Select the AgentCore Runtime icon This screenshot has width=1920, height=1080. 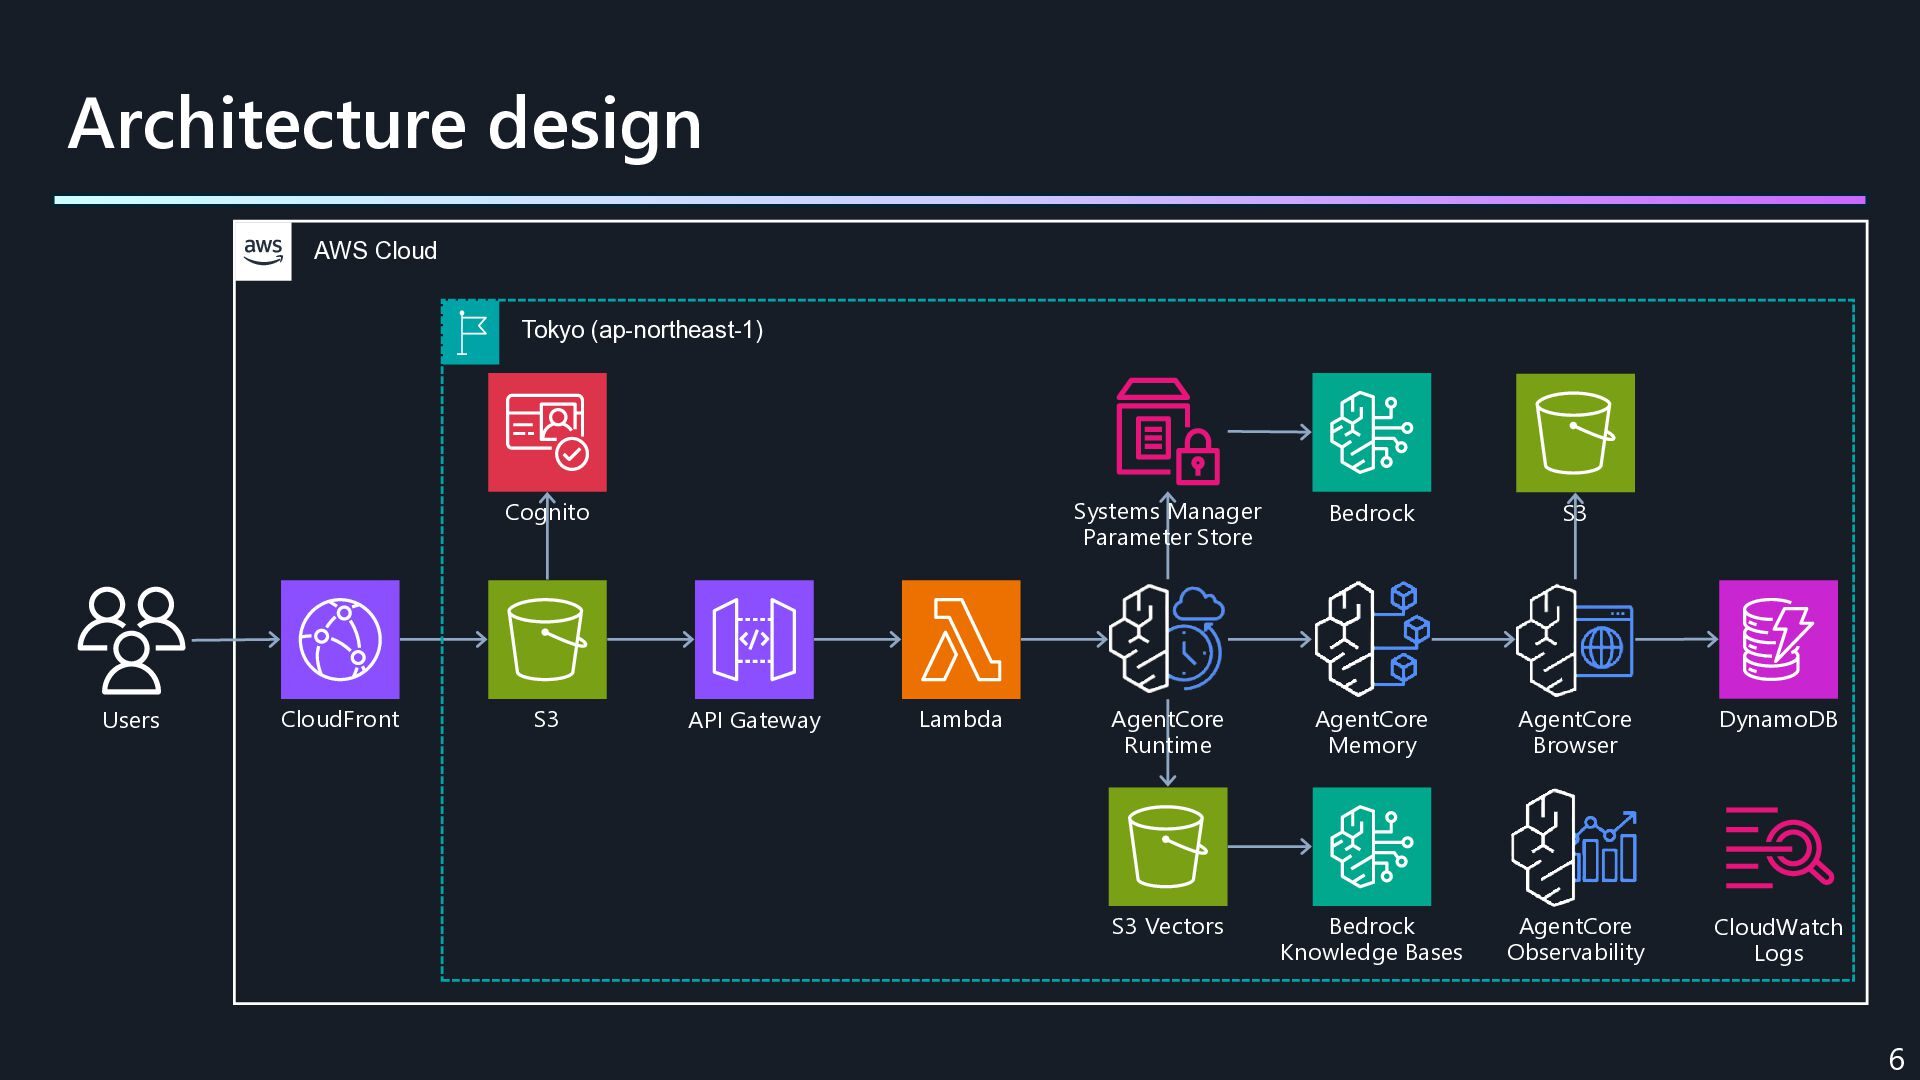tap(1168, 639)
